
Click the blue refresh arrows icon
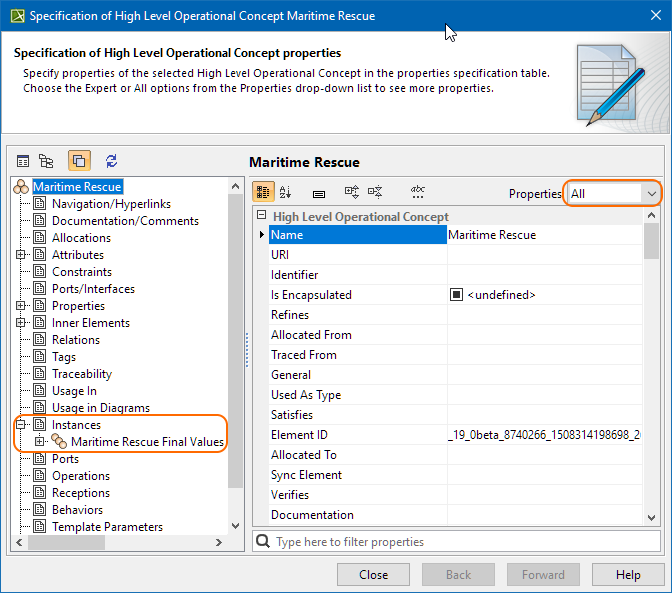click(x=111, y=161)
